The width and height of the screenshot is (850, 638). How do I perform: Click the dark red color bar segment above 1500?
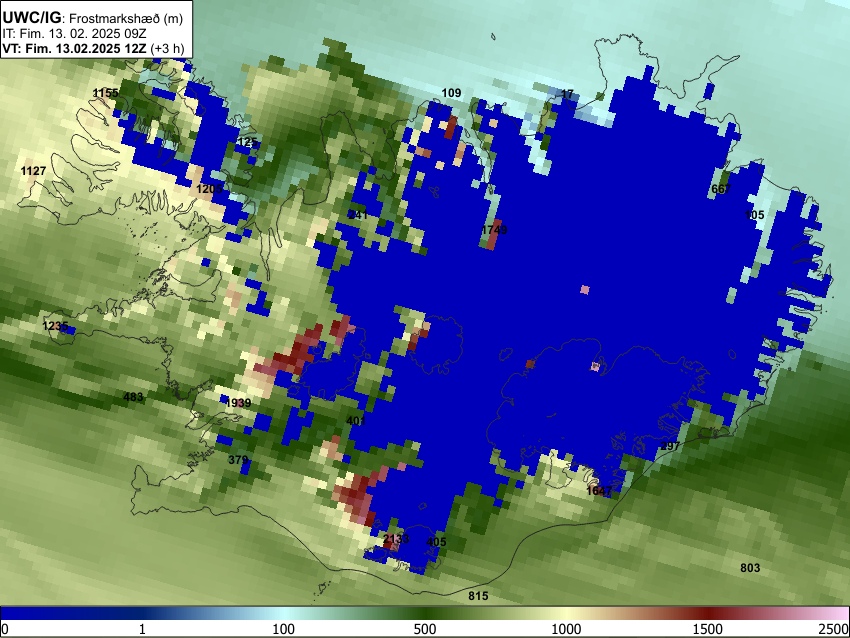pos(708,613)
